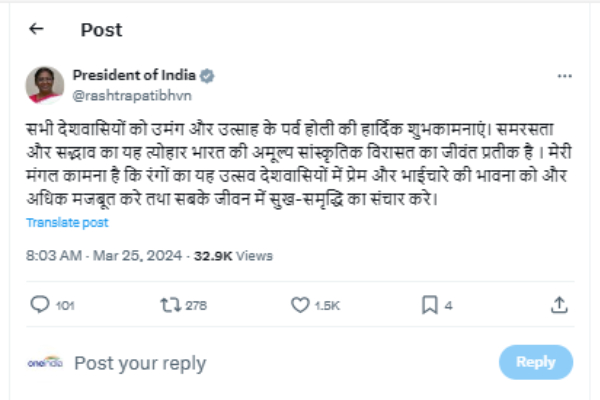This screenshot has height=400, width=600.
Task: Go back using the left arrow
Action: pos(37,29)
